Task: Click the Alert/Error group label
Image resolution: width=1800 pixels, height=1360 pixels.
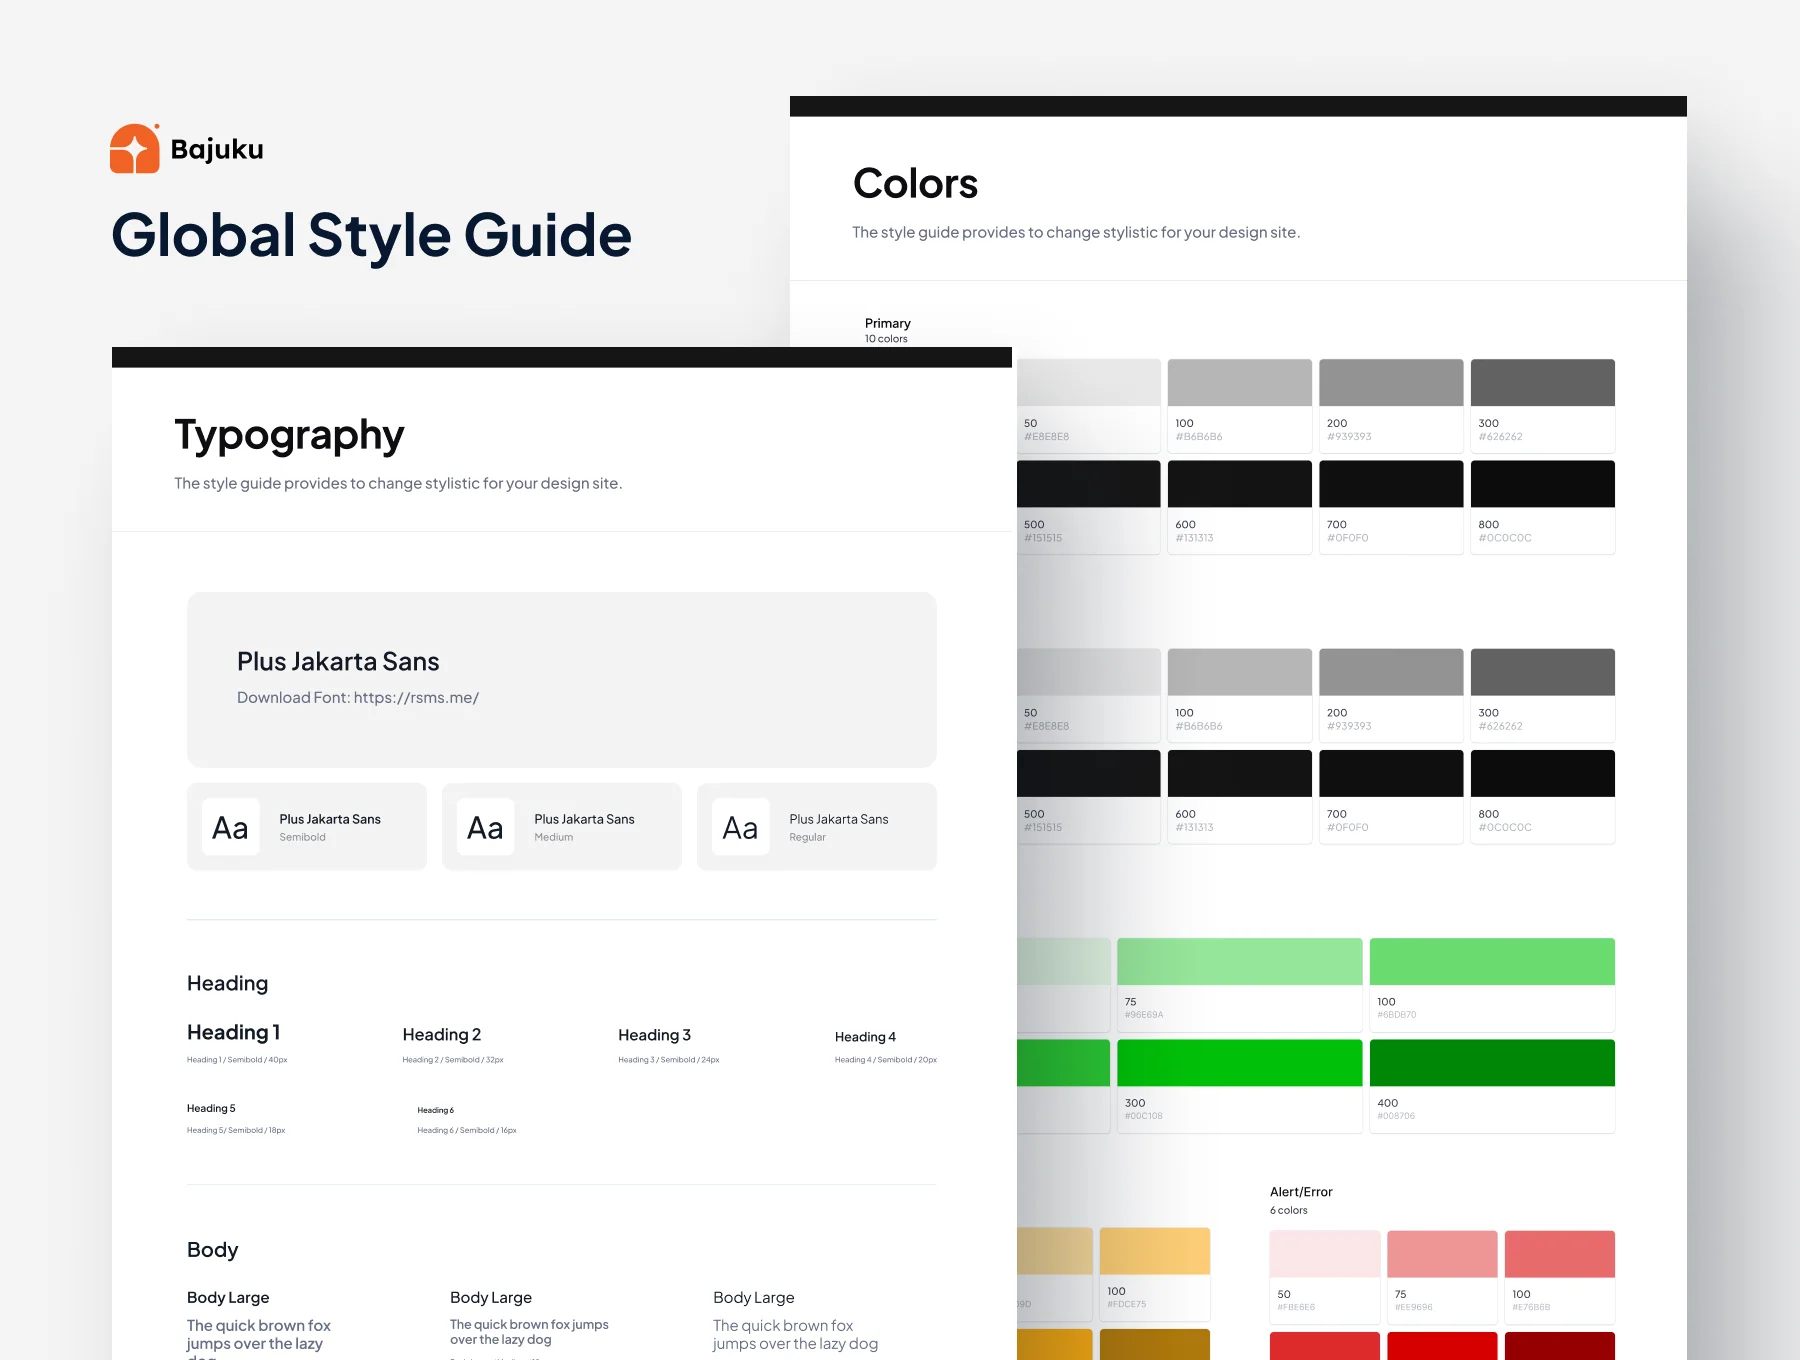Action: coord(1301,1192)
